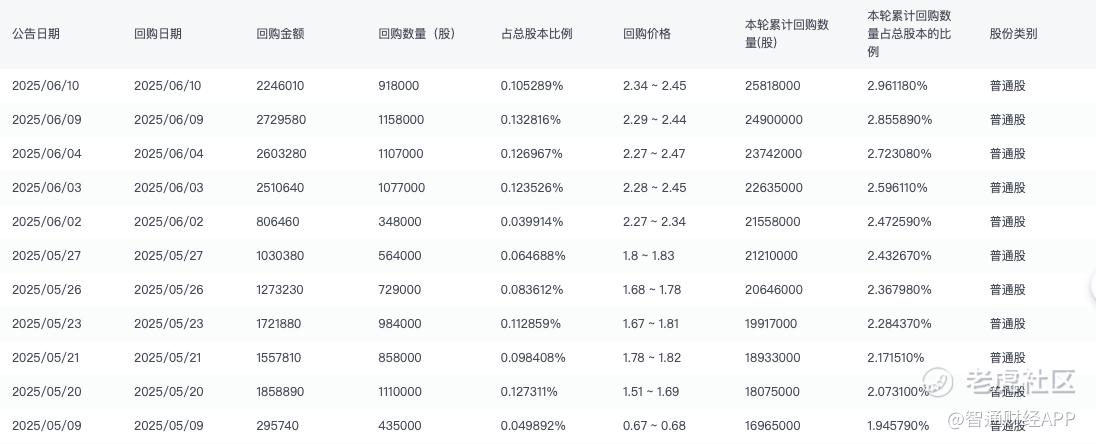Click the @智通财经APP watermark text
1096x444 pixels.
click(1012, 420)
